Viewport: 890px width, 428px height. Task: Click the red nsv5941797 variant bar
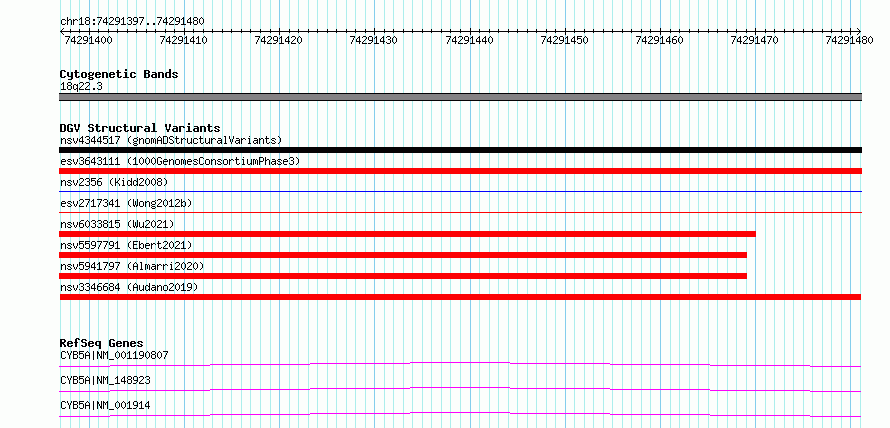pos(403,276)
